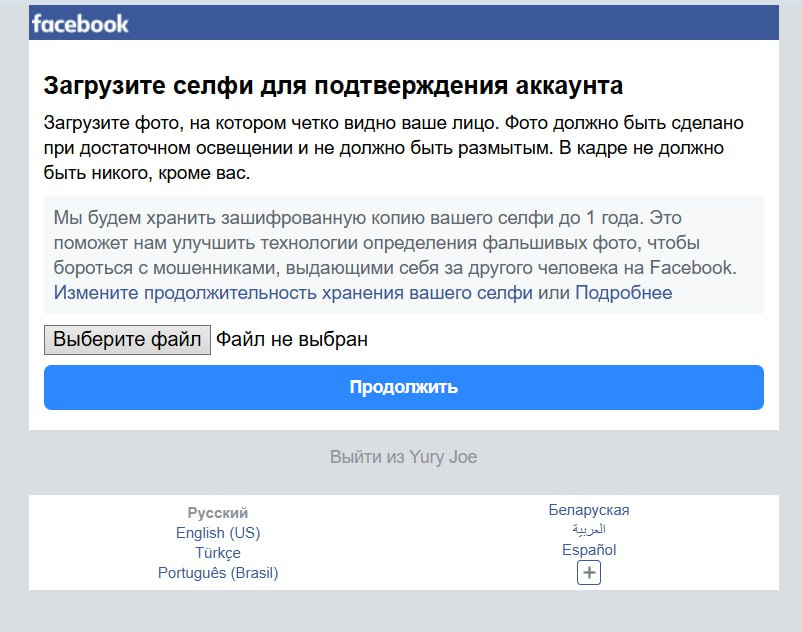Viewport: 802px width, 632px height.
Task: Log out via Выйти из Yury Joe
Action: coord(404,456)
